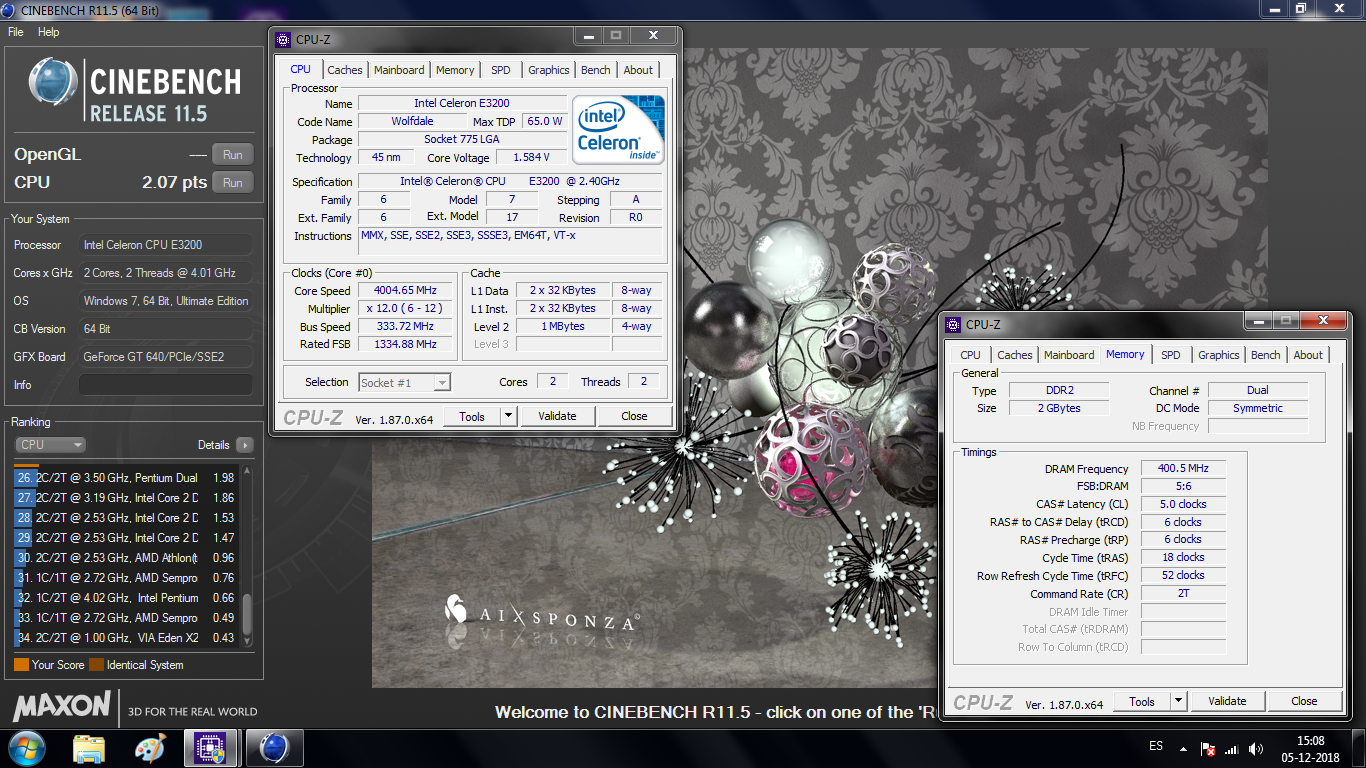The width and height of the screenshot is (1366, 768).
Task: Click GFX Board field GeForce GT 640
Action: 166,357
